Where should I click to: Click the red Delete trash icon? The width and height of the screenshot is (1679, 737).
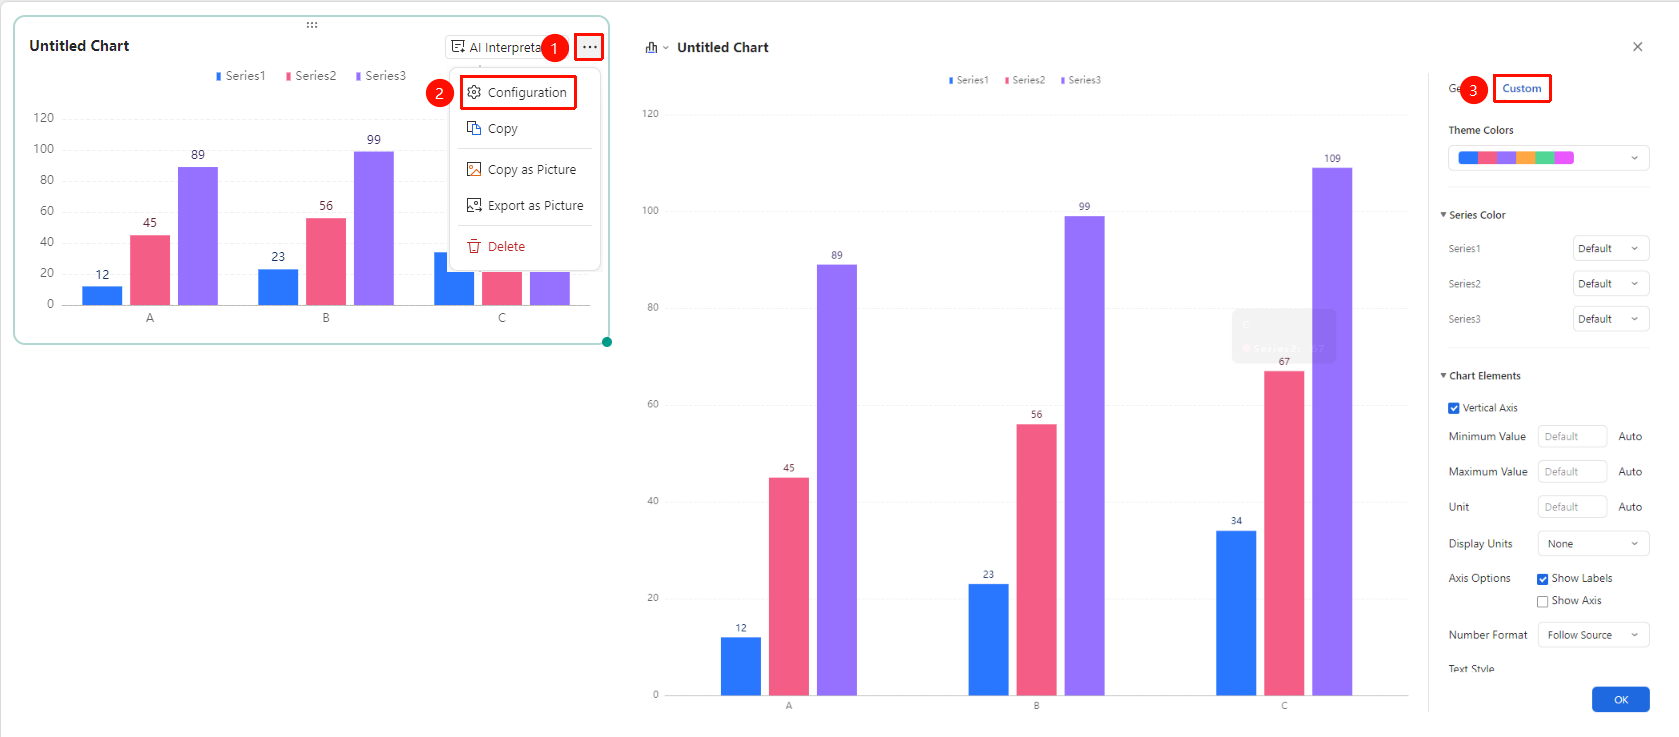474,246
